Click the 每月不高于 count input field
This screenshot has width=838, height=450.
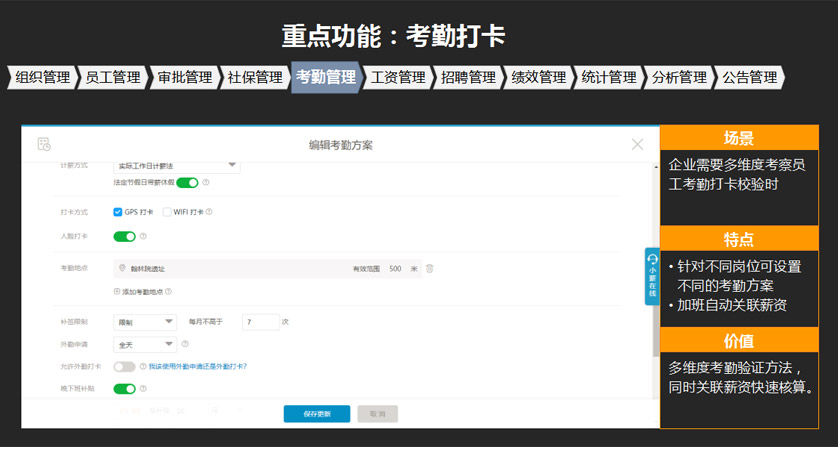pos(260,322)
